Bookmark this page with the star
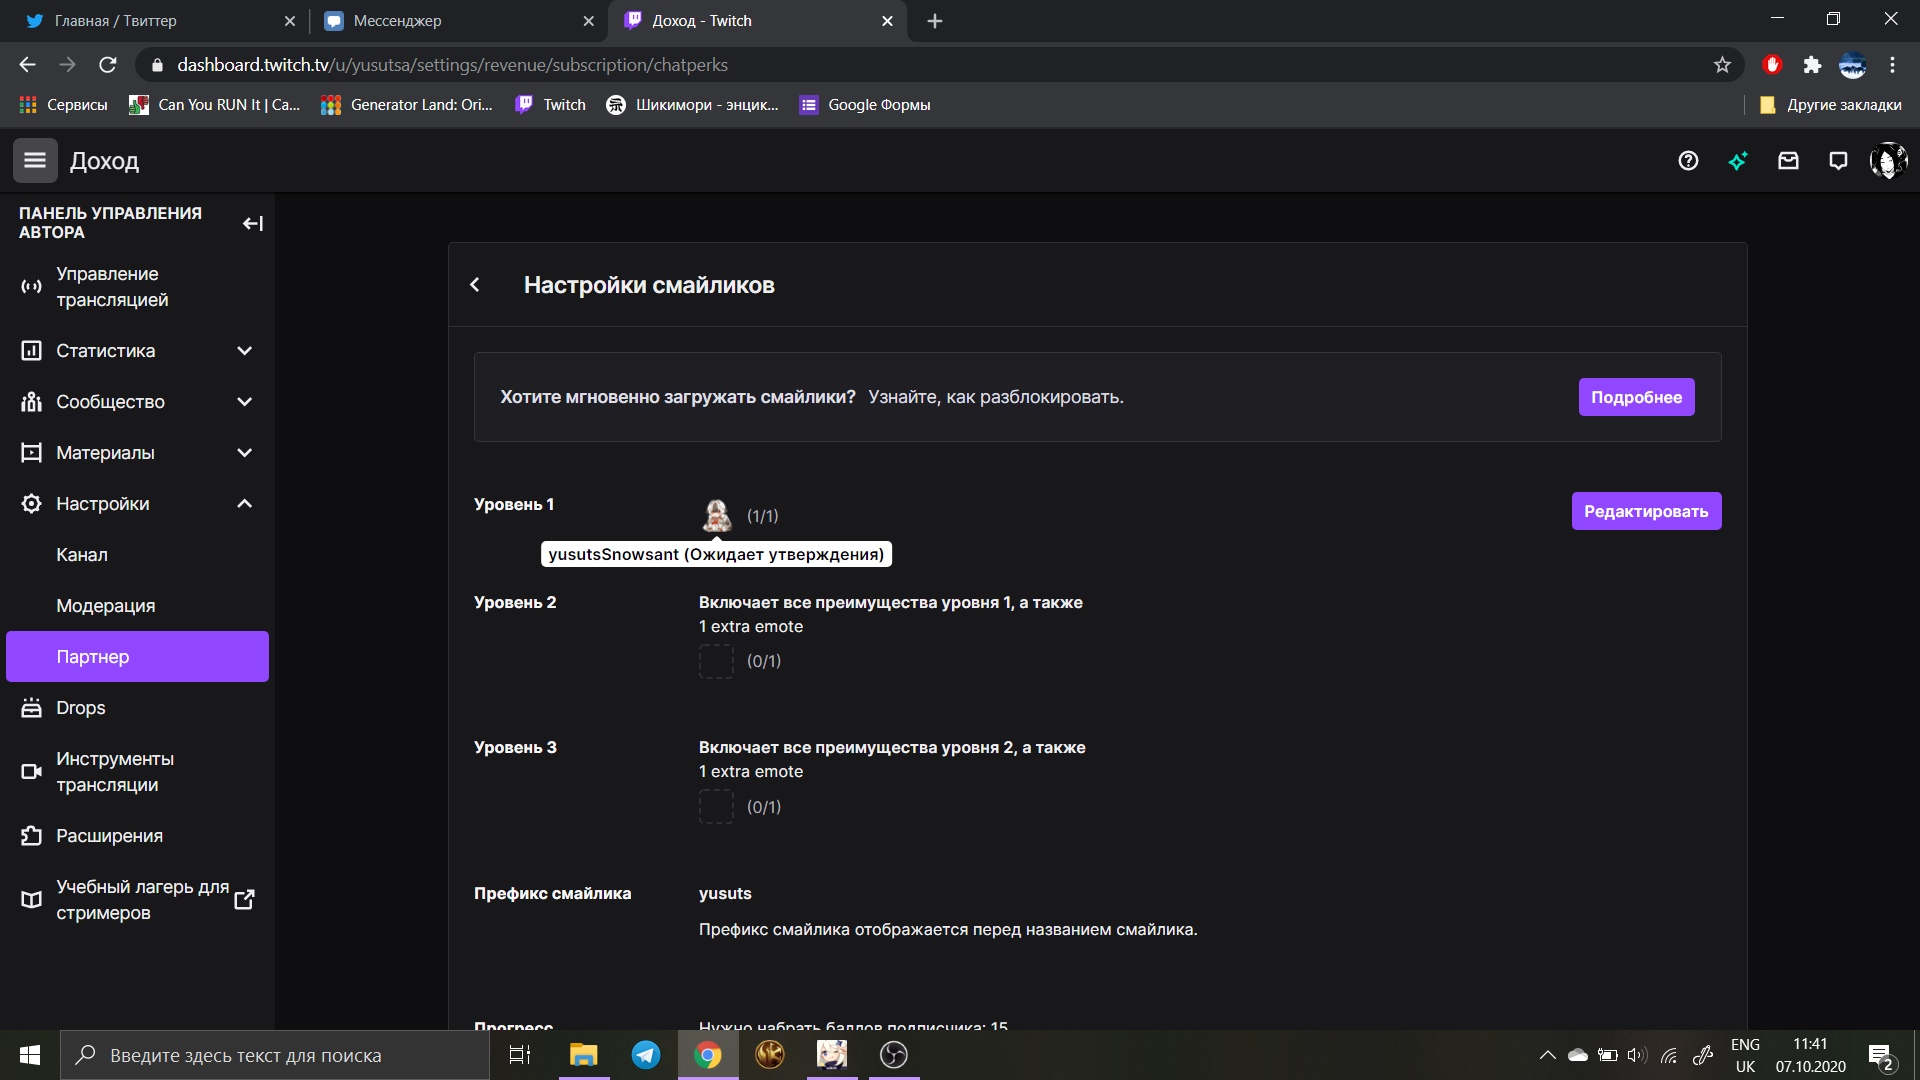 [x=1722, y=65]
